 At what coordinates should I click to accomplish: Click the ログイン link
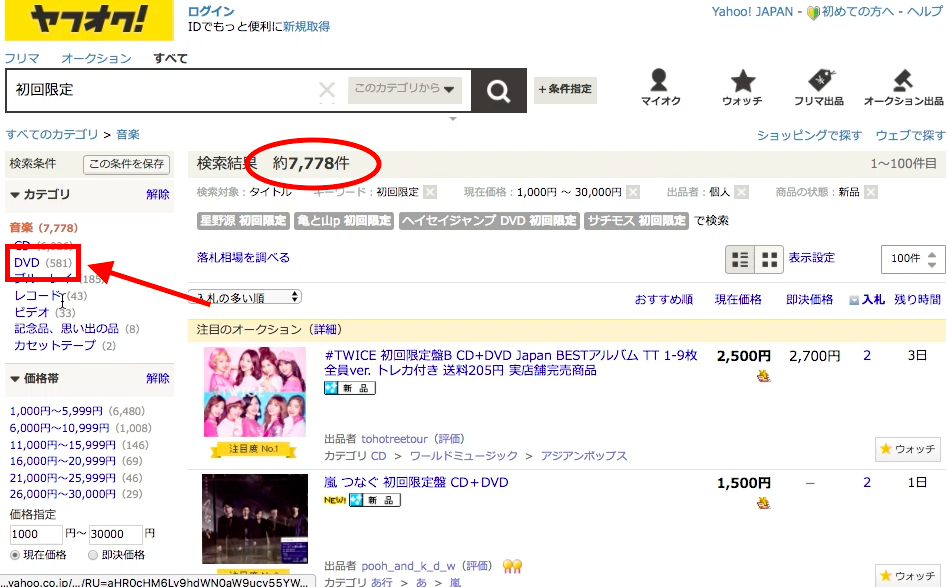click(x=211, y=11)
